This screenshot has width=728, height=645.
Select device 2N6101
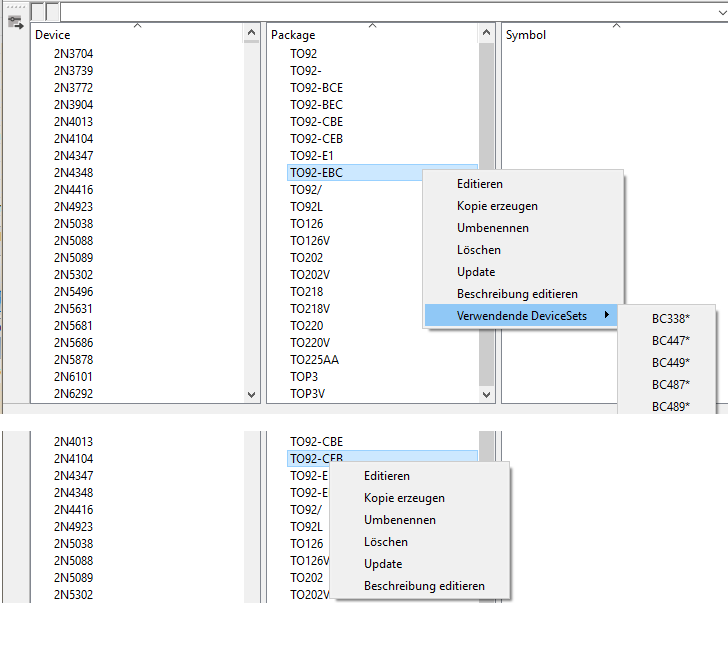click(x=73, y=377)
